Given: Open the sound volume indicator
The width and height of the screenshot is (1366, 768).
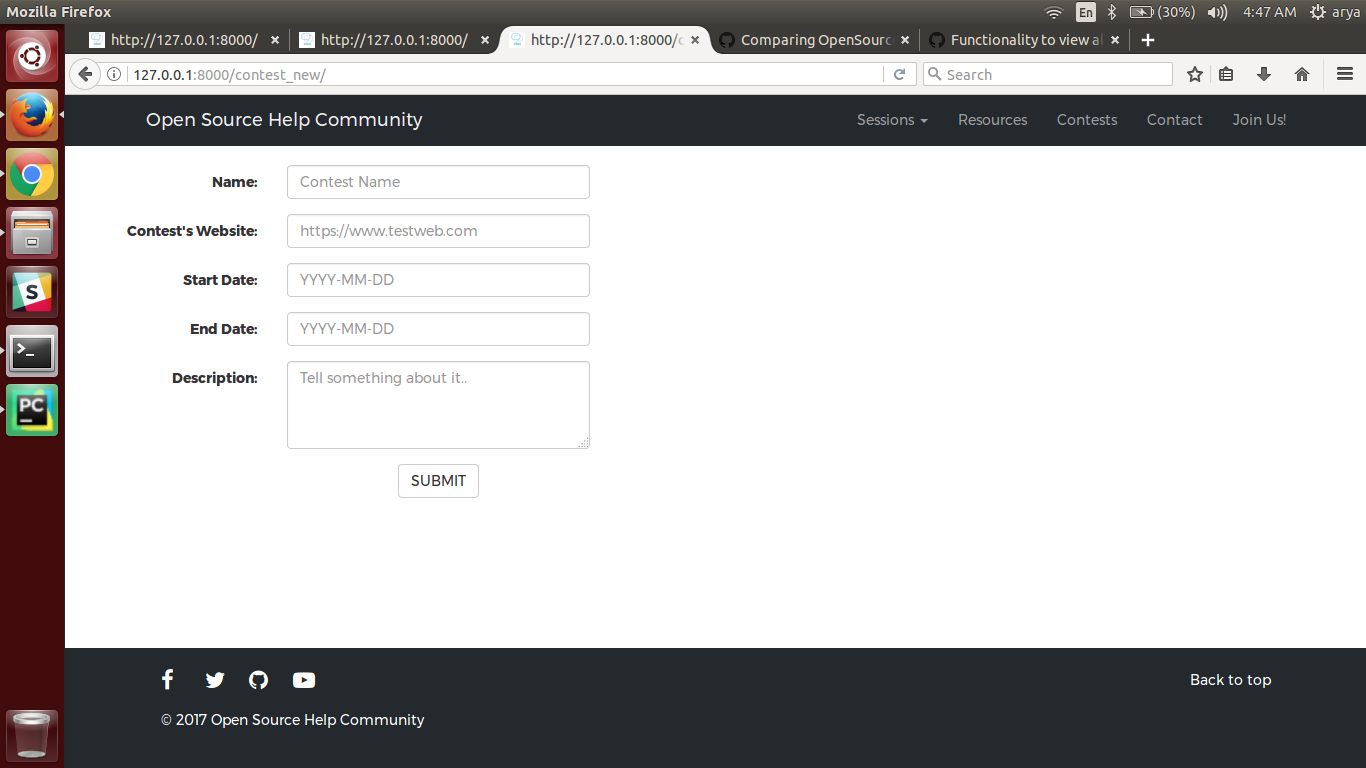Looking at the screenshot, I should 1217,12.
